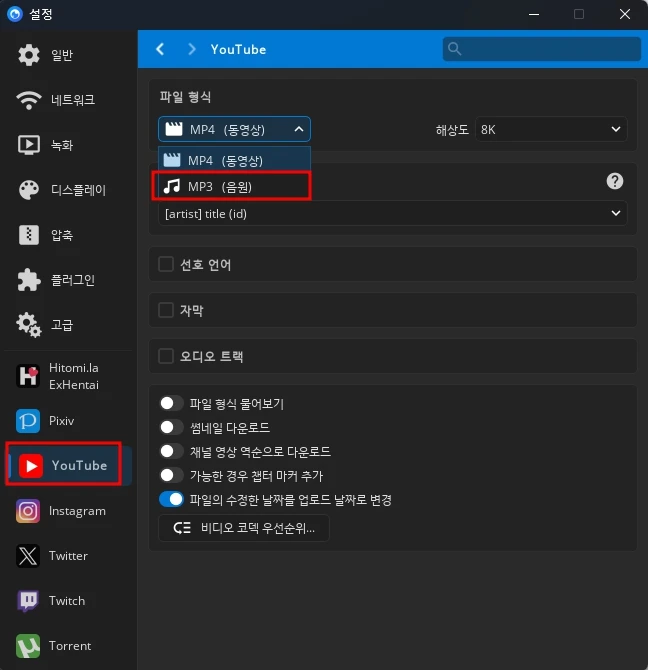This screenshot has width=648, height=670.
Task: Click the YouTube play logo icon
Action: (31, 466)
